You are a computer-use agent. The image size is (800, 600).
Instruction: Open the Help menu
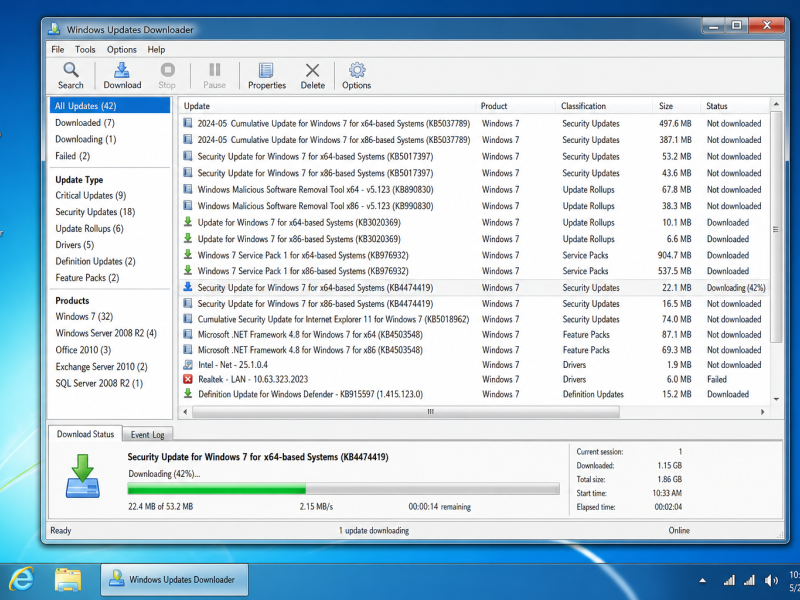pyautogui.click(x=156, y=49)
